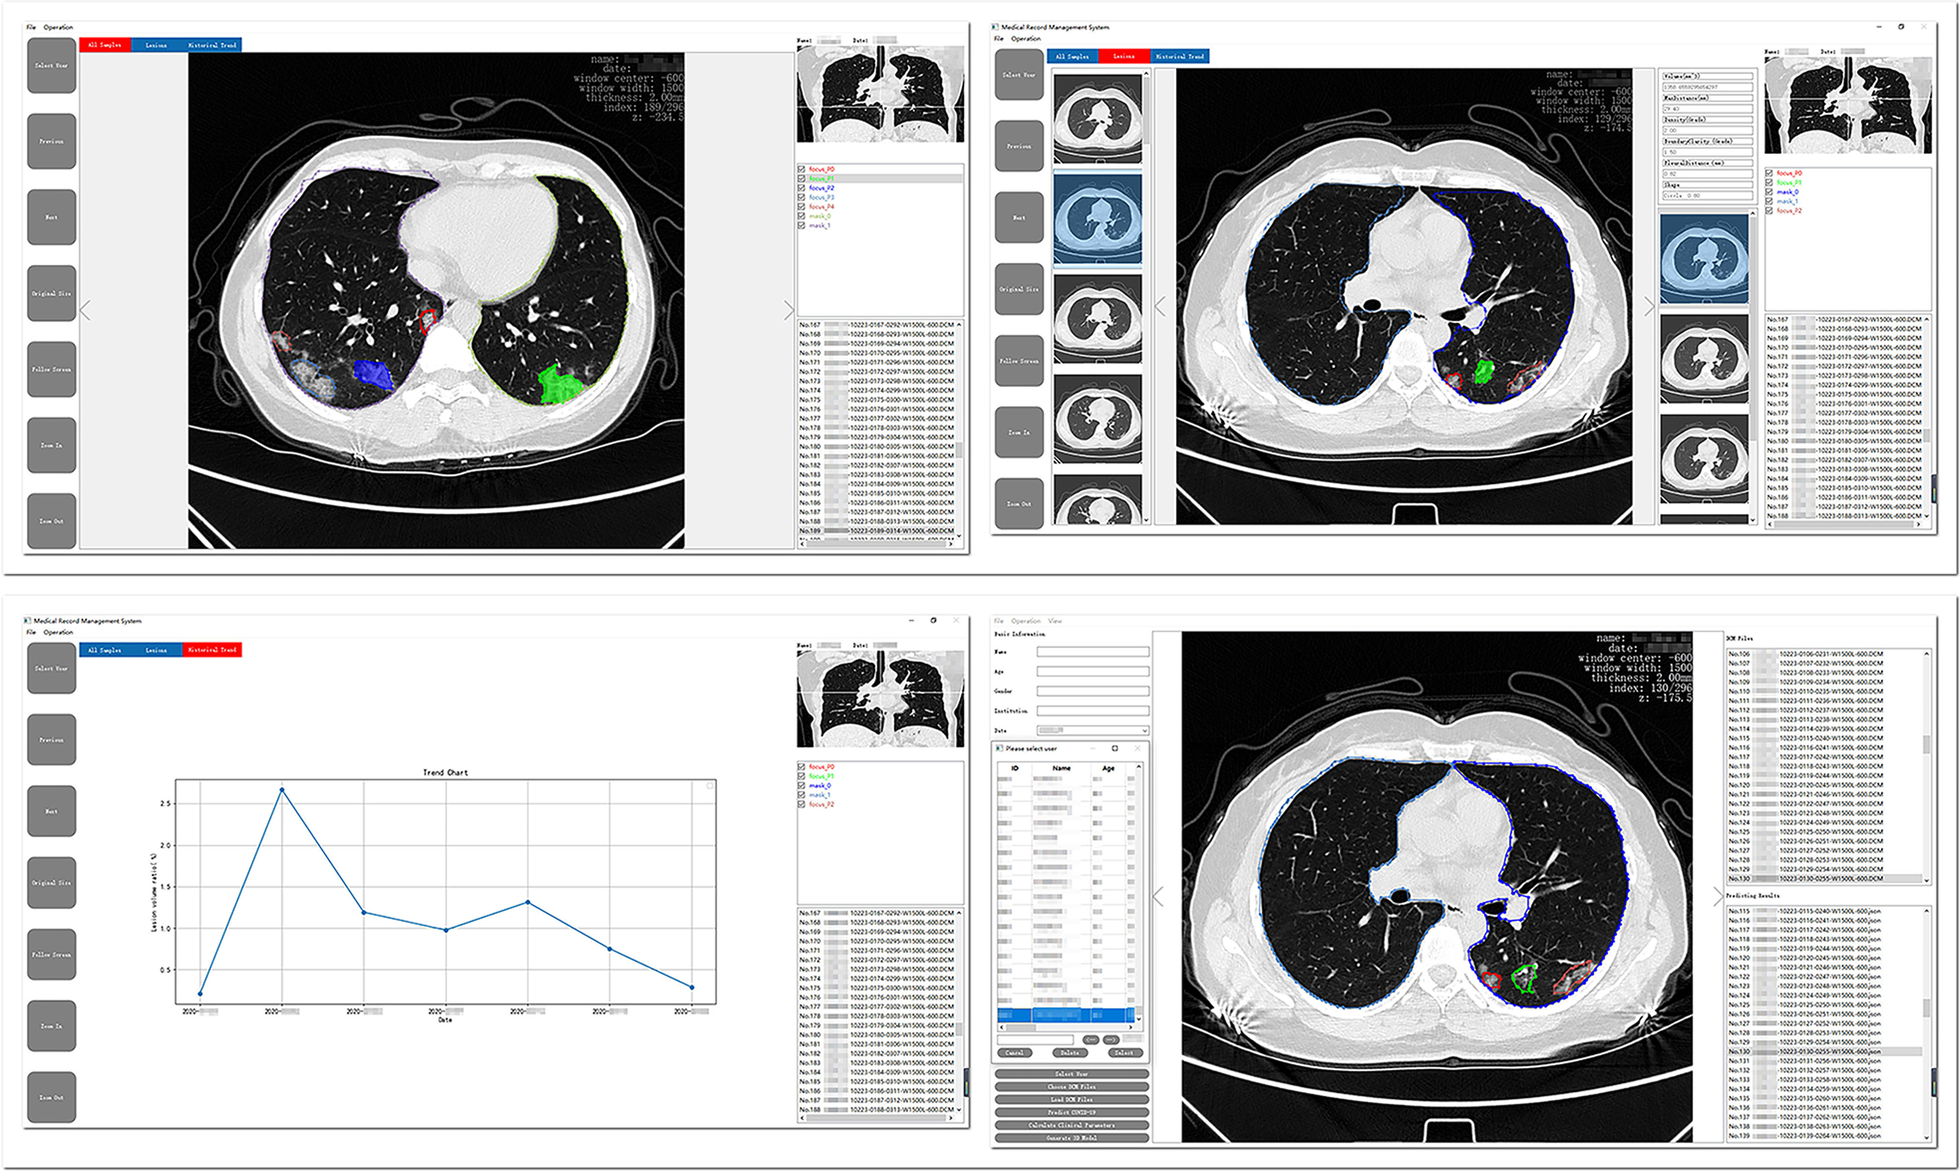Switch to All Samples tab in Lesions window
This screenshot has width=1960, height=1172.
pyautogui.click(x=1073, y=56)
